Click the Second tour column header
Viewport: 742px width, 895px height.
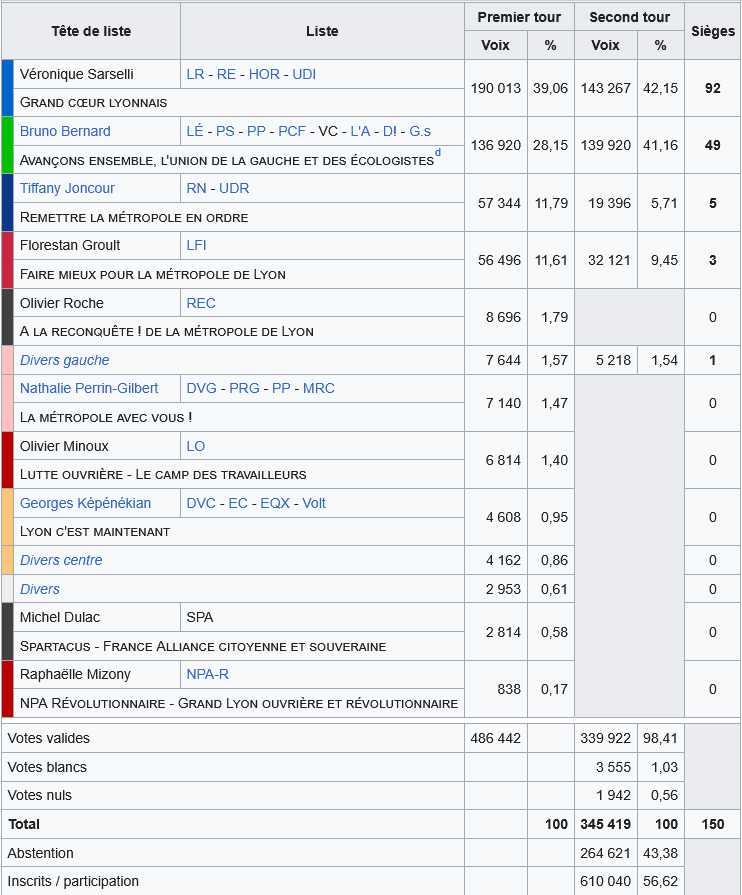pyautogui.click(x=629, y=17)
